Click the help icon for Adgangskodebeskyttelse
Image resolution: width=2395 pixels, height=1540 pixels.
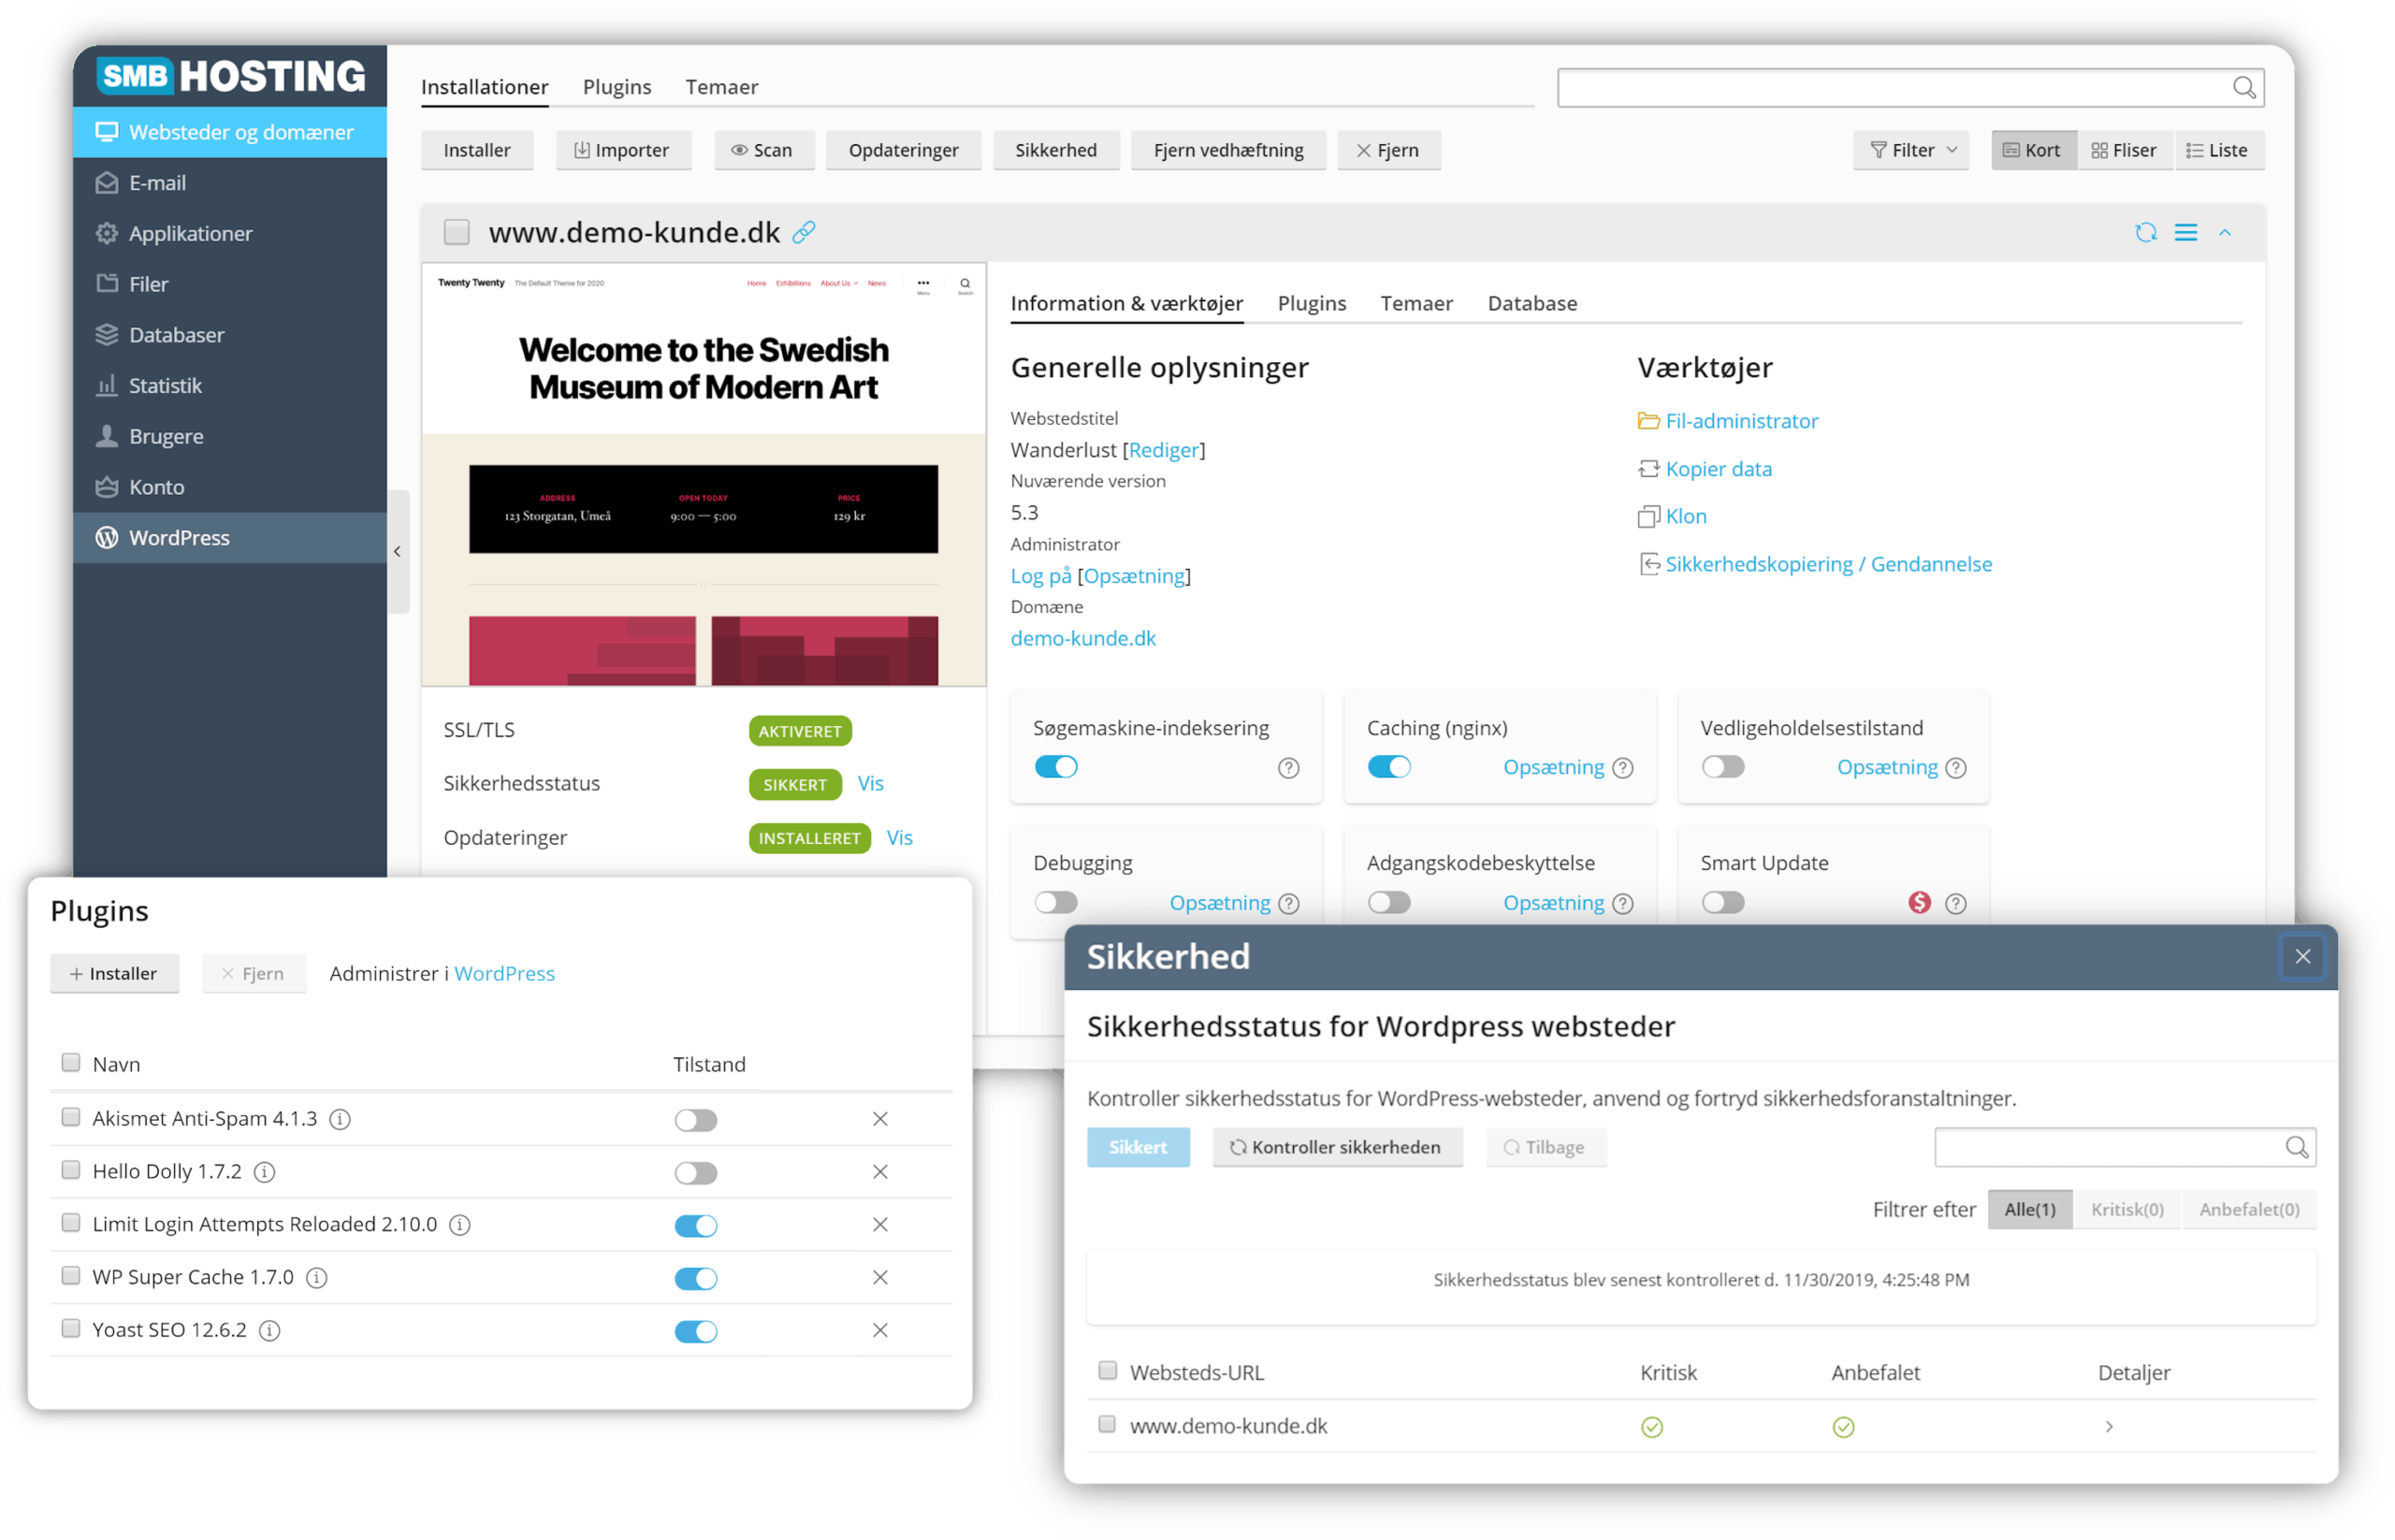pos(1622,904)
